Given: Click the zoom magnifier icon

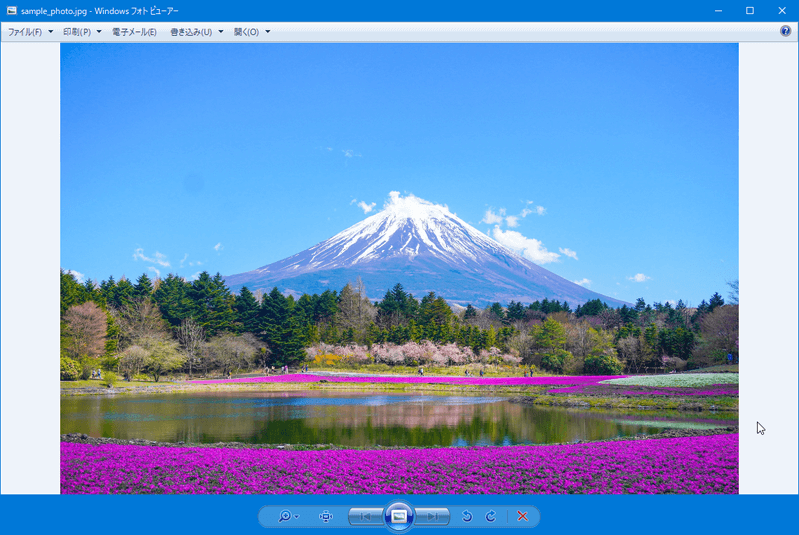Looking at the screenshot, I should click(284, 516).
